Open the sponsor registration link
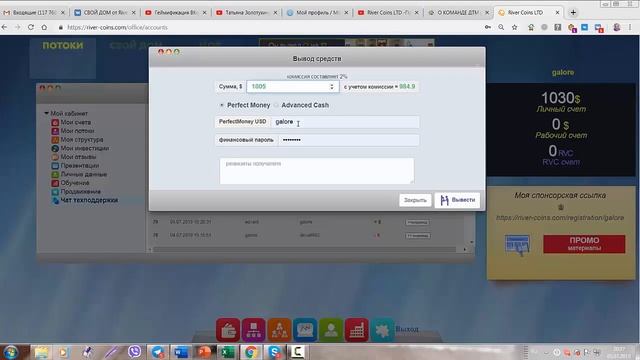 (x=560, y=218)
